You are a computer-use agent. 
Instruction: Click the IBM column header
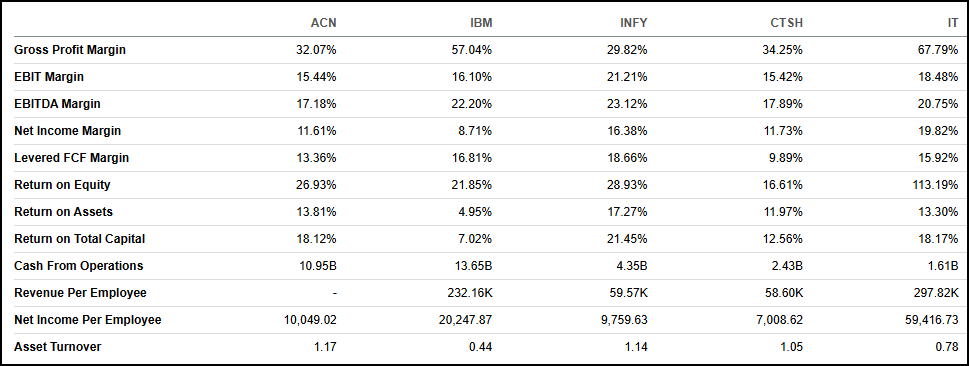tap(481, 23)
